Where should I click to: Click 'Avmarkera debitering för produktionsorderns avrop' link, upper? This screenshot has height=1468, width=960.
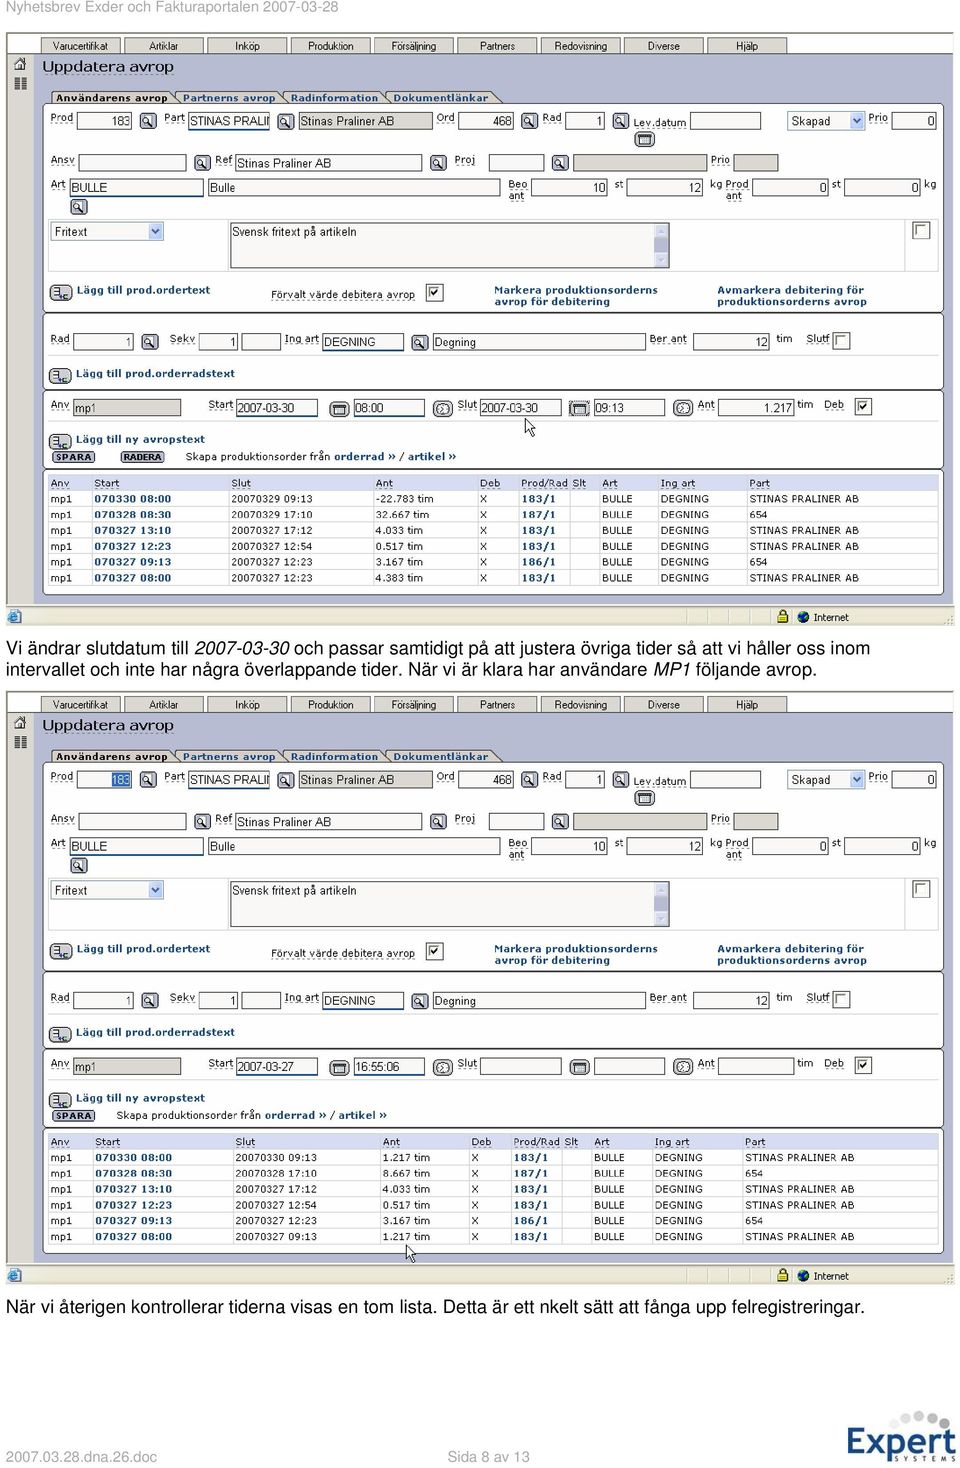[792, 296]
